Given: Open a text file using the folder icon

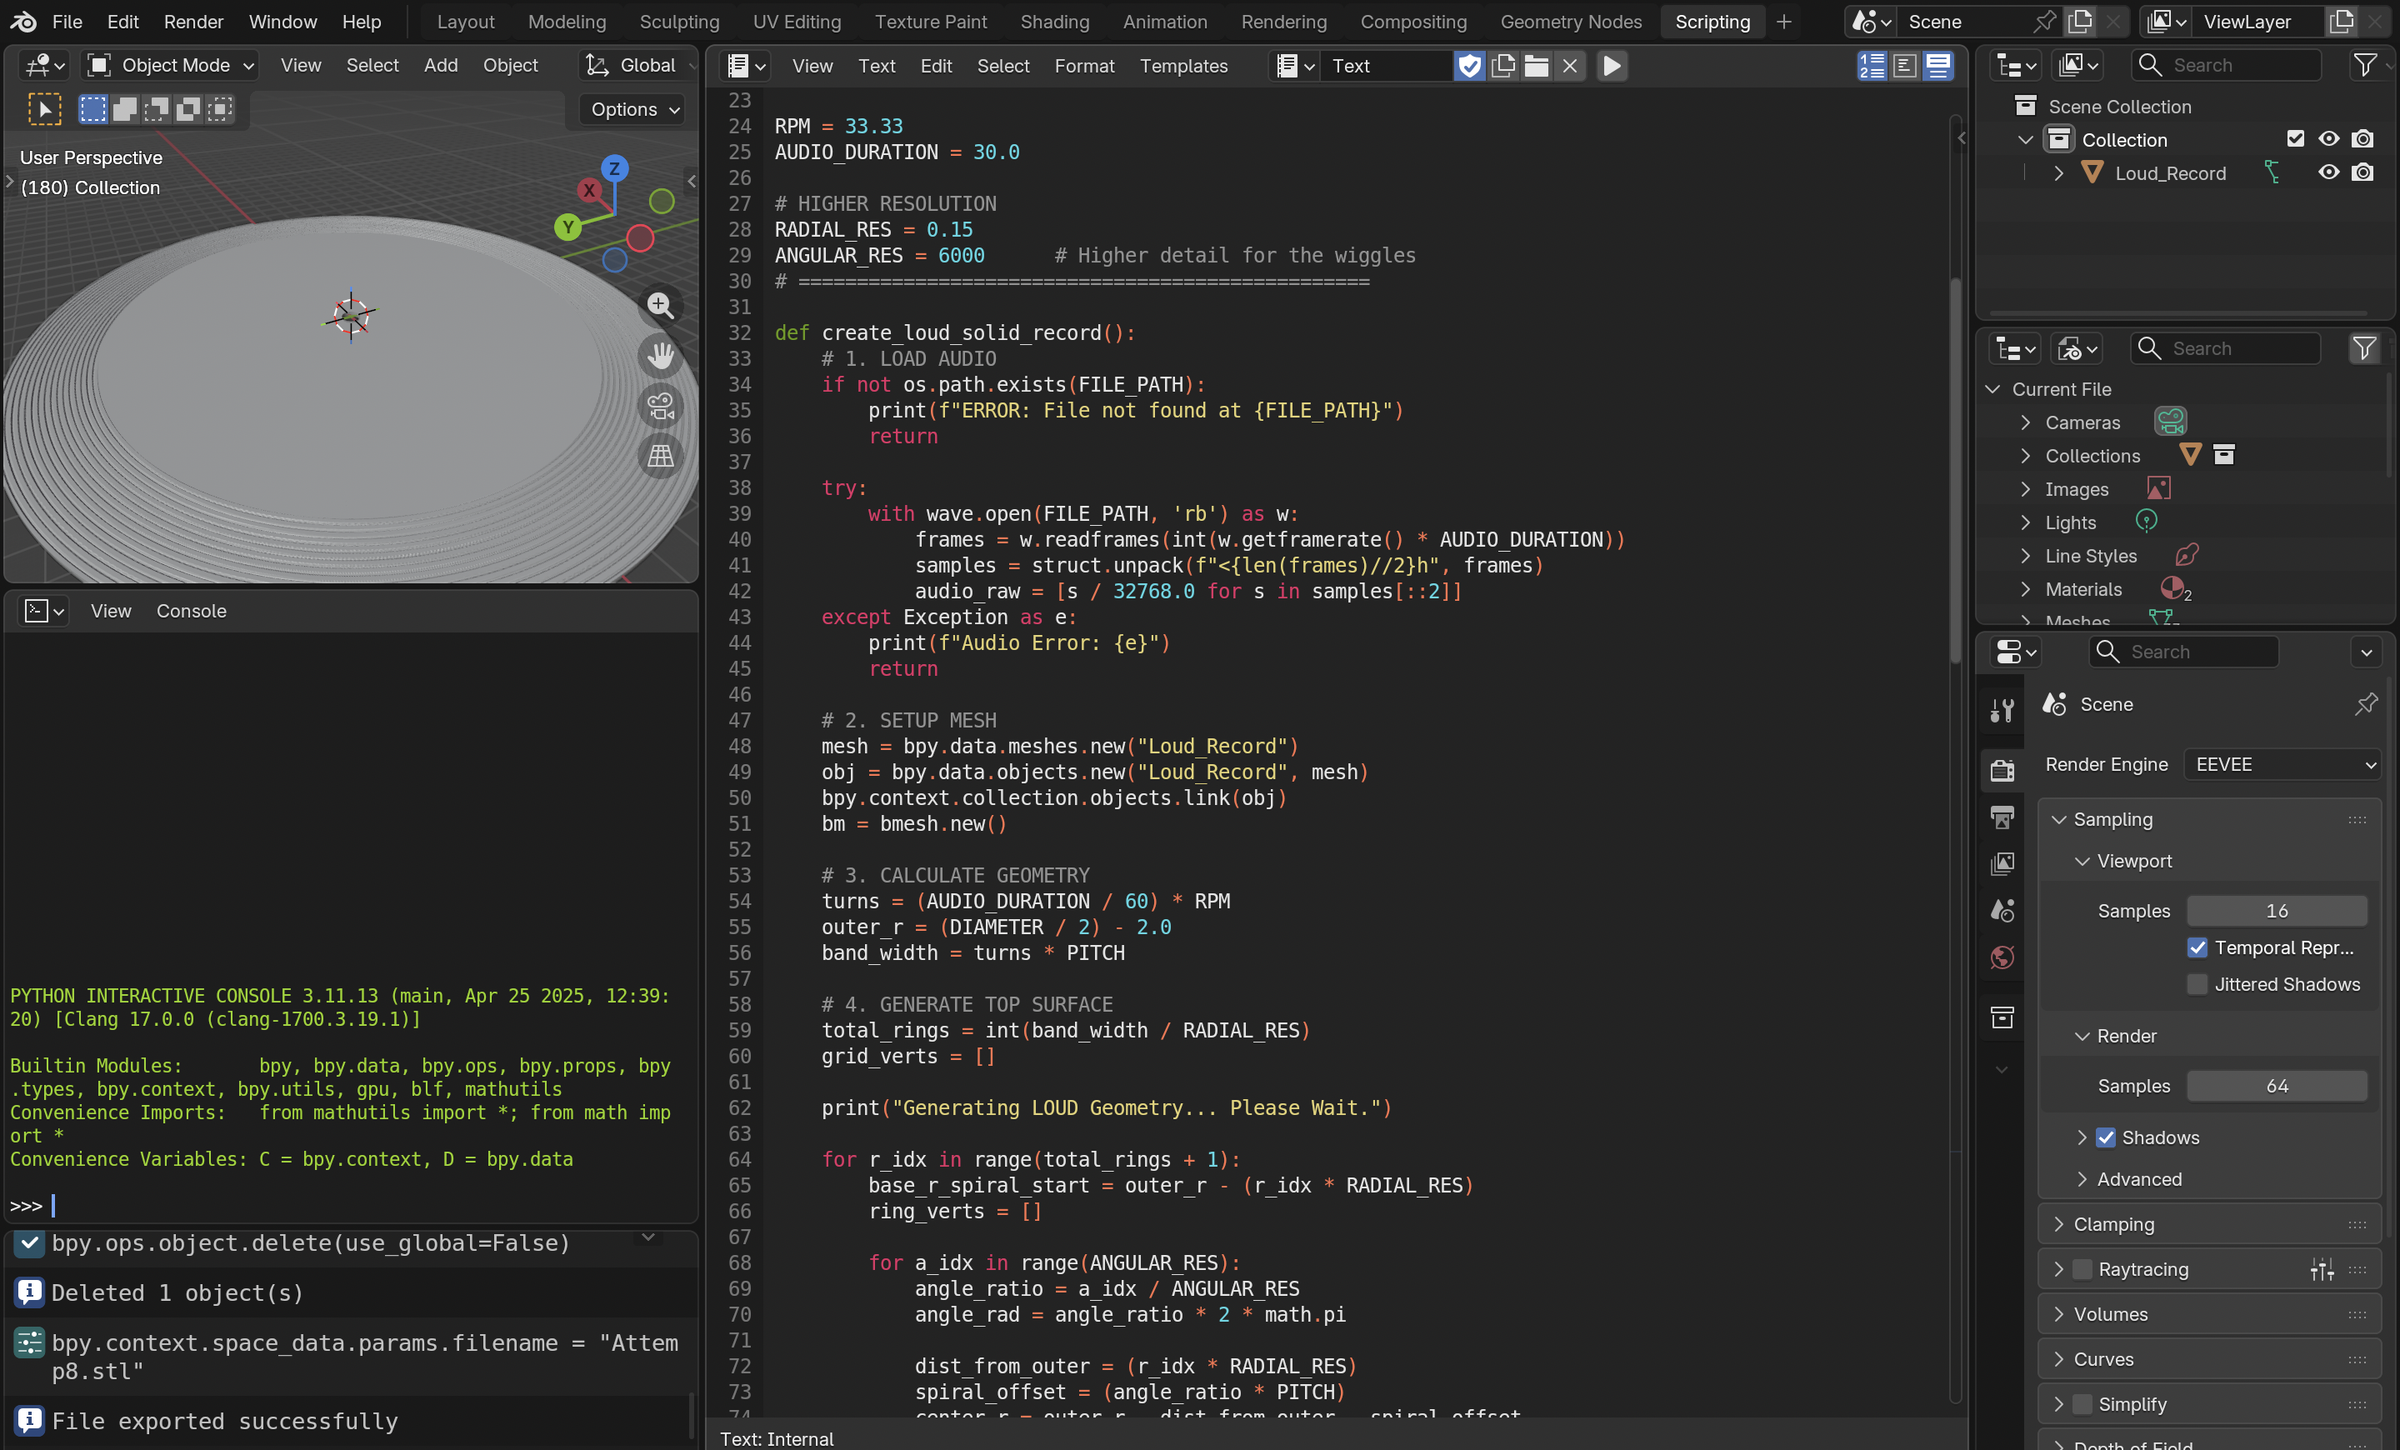Looking at the screenshot, I should 1537,66.
